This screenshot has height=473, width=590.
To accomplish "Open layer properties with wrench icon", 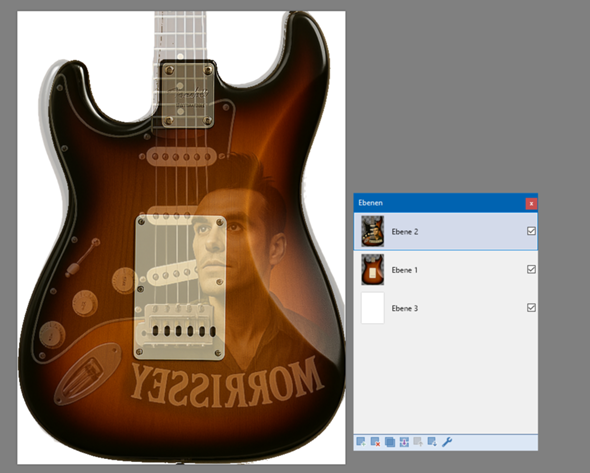I will (x=447, y=442).
